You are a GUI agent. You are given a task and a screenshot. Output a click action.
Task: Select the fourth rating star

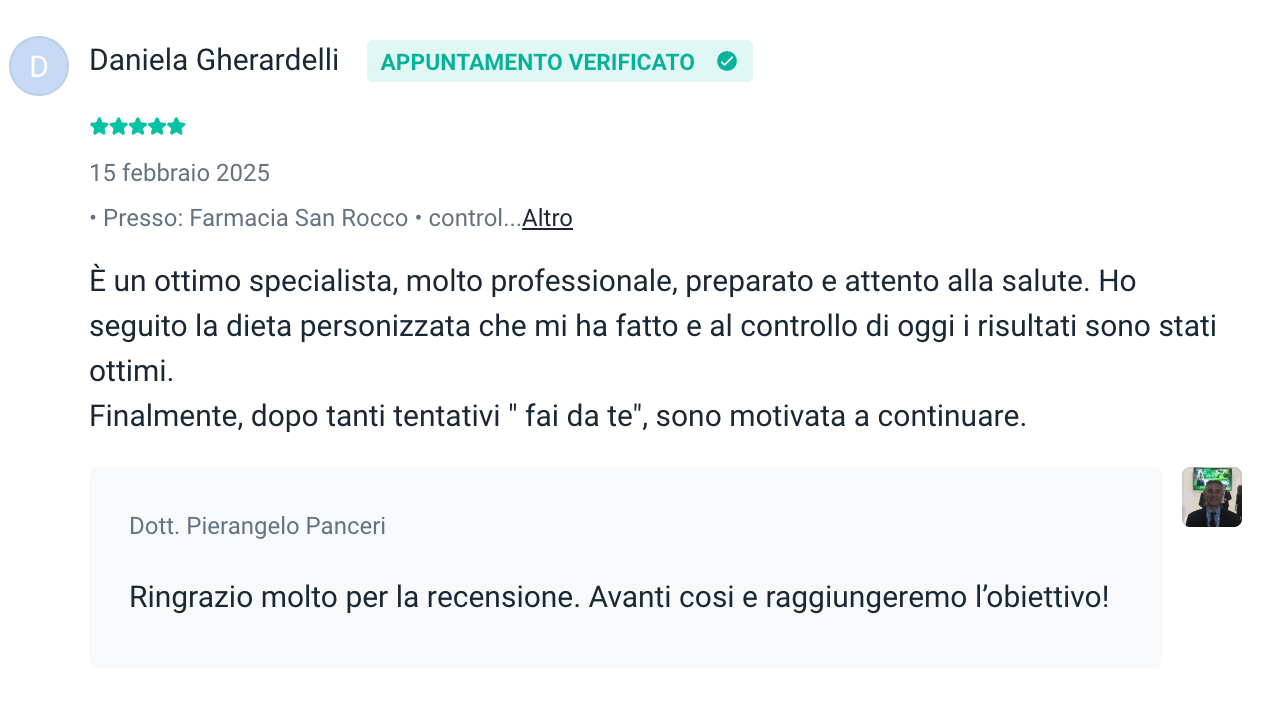157,127
